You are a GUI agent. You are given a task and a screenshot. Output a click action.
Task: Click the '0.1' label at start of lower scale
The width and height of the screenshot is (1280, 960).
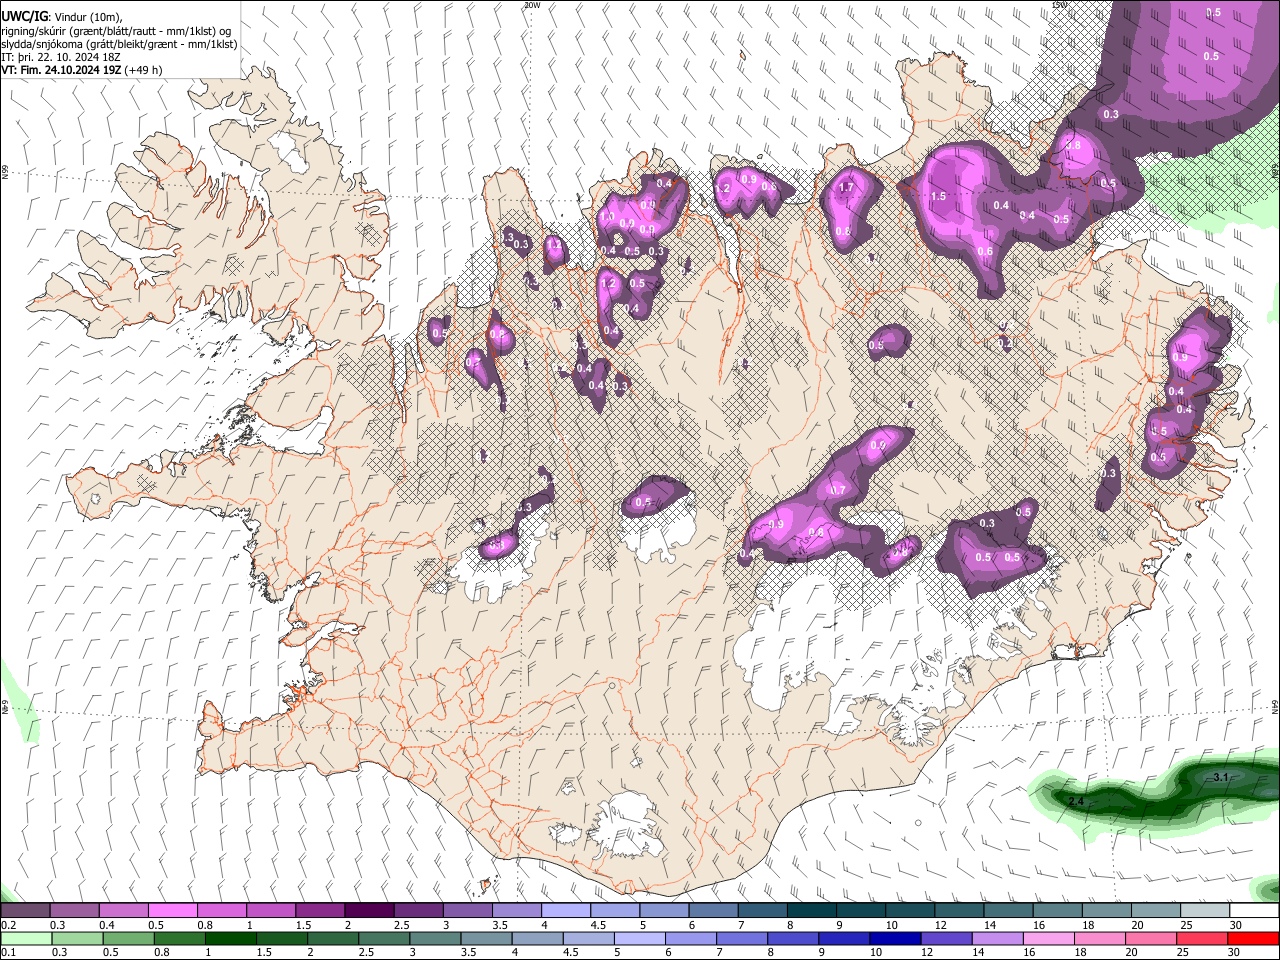(9, 952)
